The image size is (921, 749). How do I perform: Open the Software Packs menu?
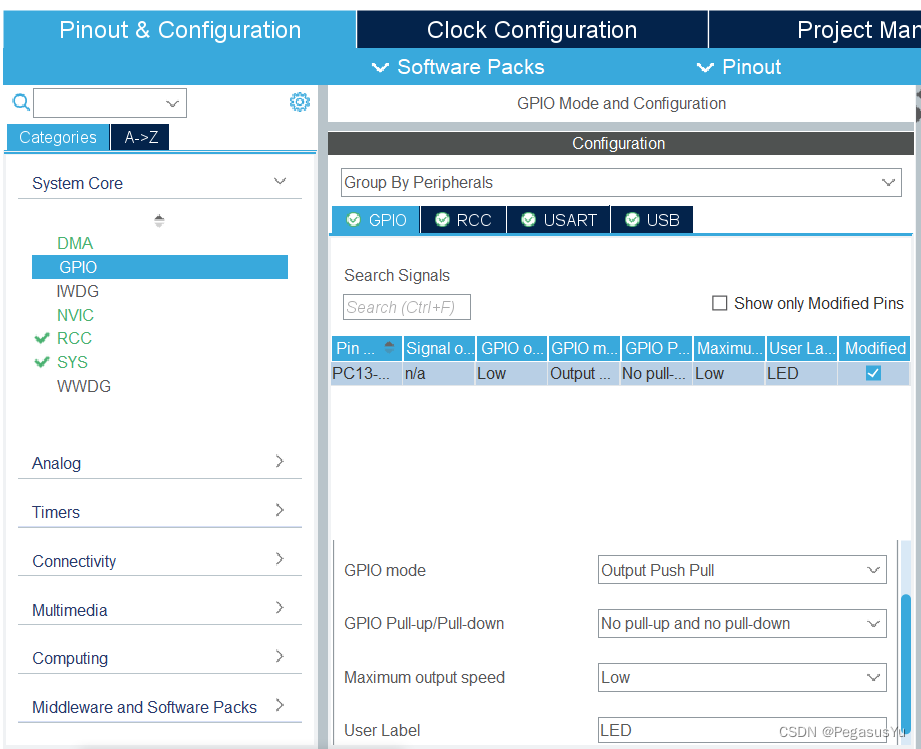pos(459,67)
